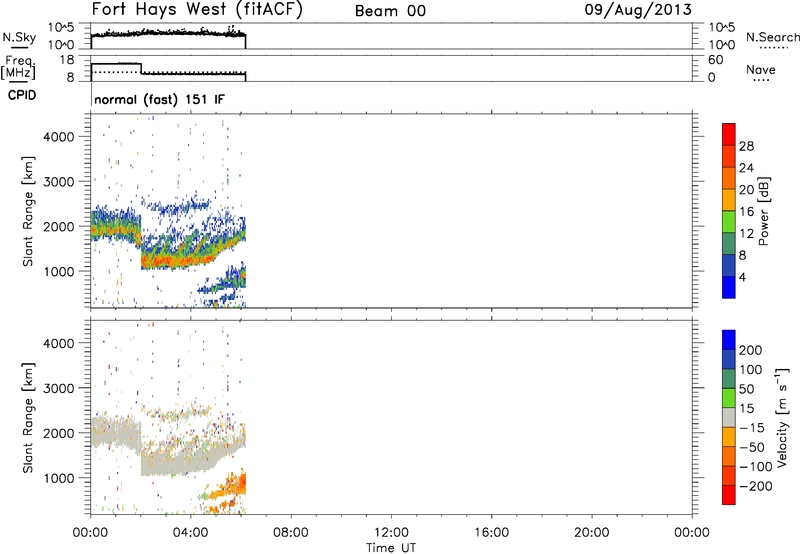Click the '16:00' time axis label
The image size is (800, 554).
pos(491,533)
